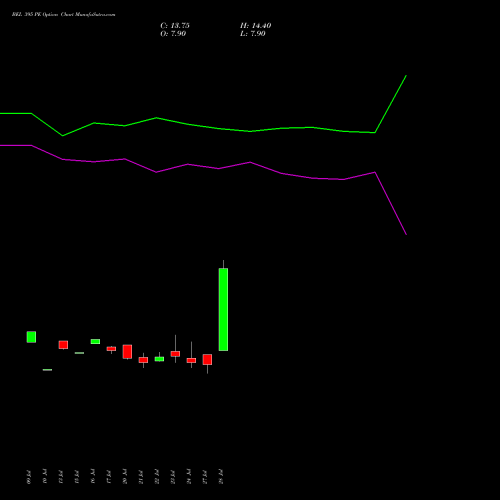Click the 28 Jul date label
This screenshot has width=500, height=500.
click(x=221, y=477)
